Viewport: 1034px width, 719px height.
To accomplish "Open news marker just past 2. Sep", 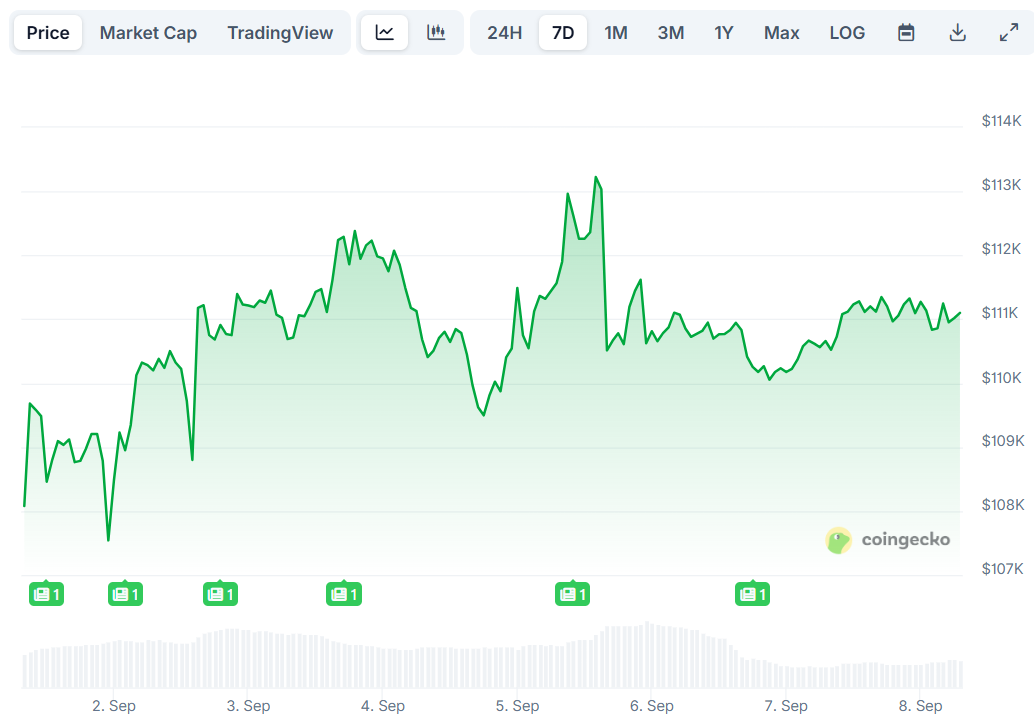I will click(125, 594).
